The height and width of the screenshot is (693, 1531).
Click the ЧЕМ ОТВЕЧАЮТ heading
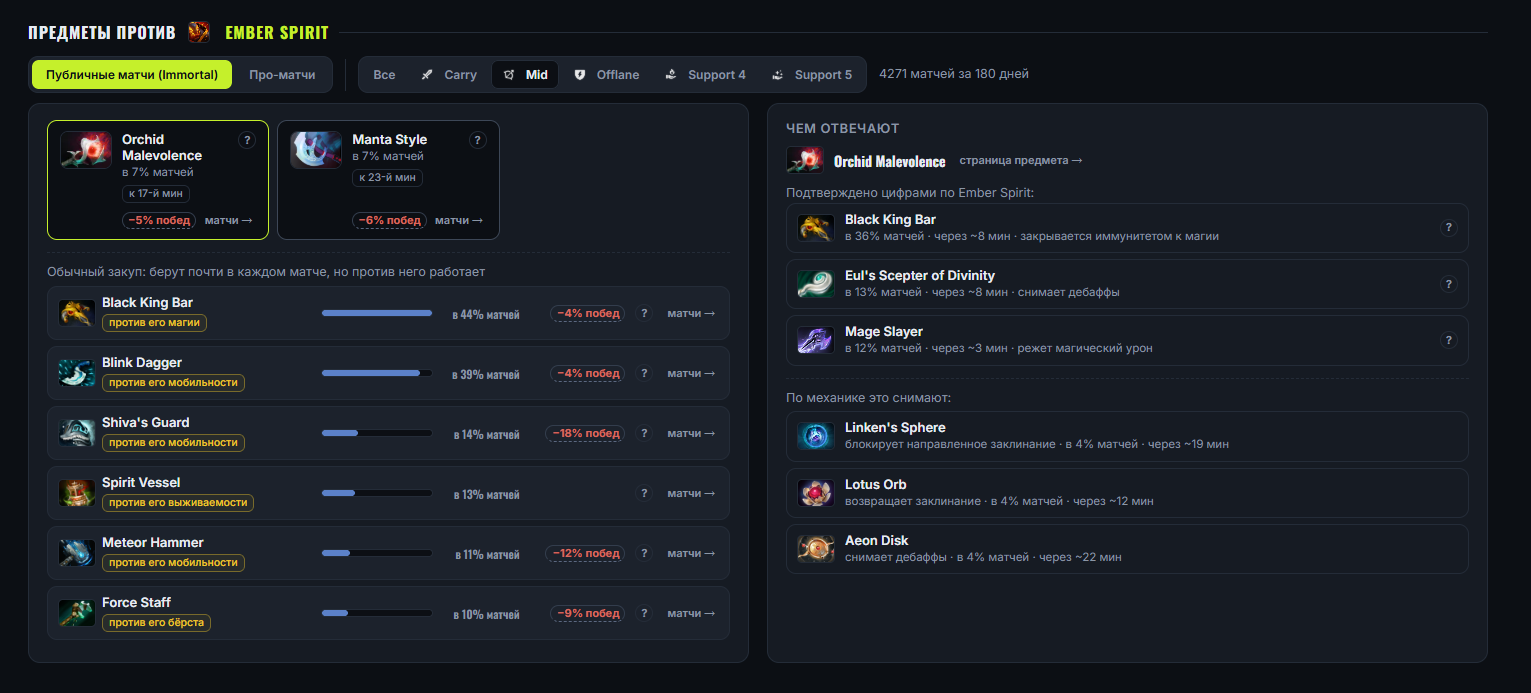843,128
